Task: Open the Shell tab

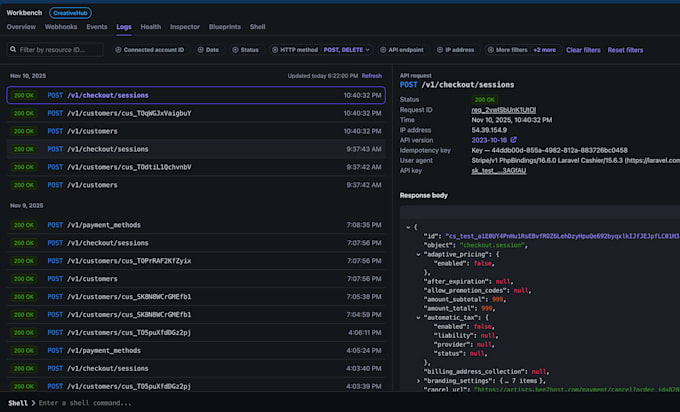Action: 258,27
